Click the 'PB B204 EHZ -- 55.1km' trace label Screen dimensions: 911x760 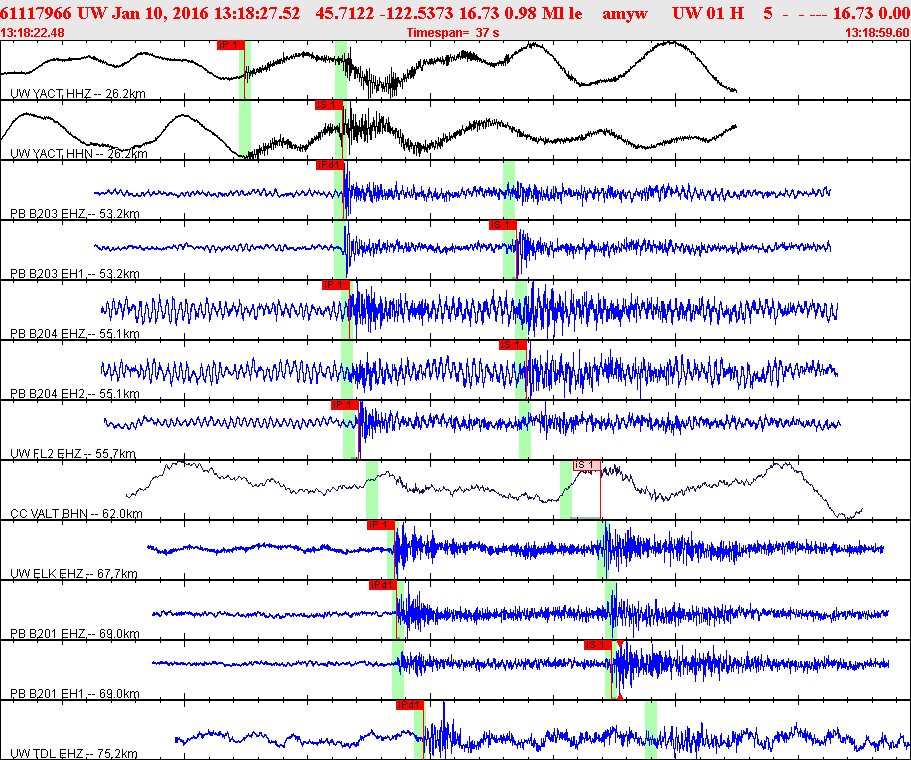75,334
